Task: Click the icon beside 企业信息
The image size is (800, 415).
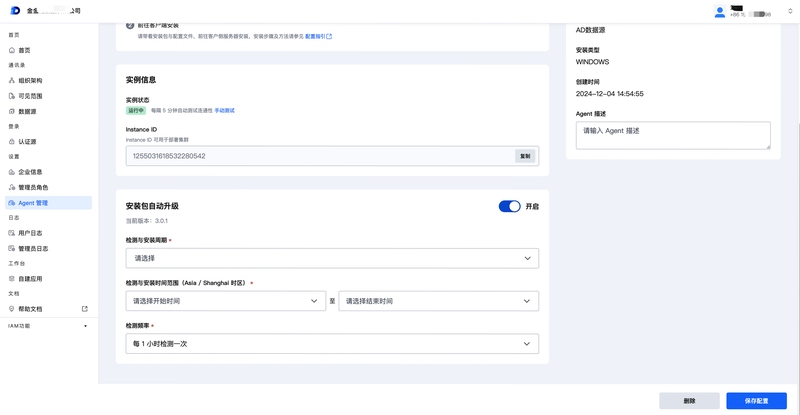Action: coord(12,172)
